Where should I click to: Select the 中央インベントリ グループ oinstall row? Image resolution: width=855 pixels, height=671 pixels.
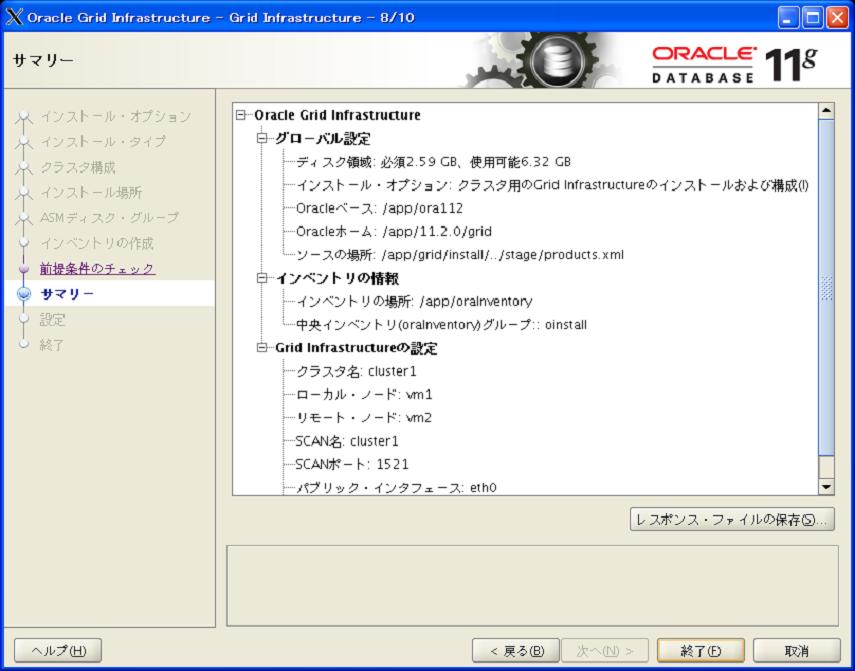441,325
